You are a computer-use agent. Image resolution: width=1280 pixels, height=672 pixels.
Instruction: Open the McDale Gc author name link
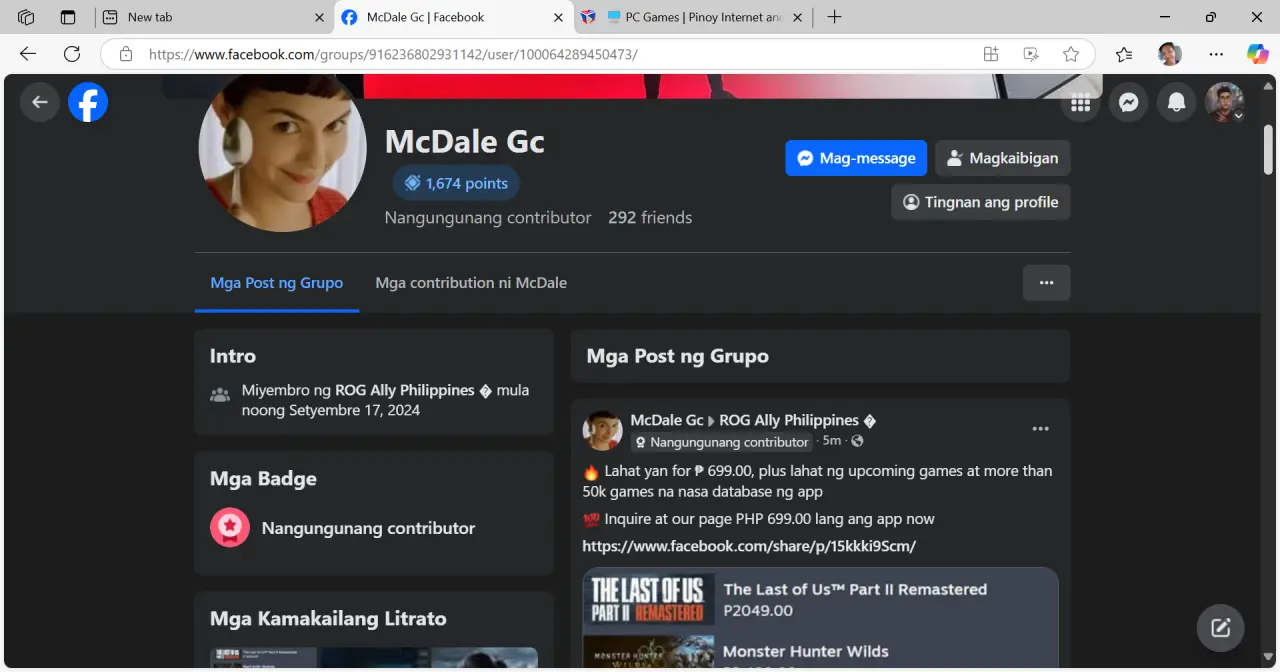point(667,420)
